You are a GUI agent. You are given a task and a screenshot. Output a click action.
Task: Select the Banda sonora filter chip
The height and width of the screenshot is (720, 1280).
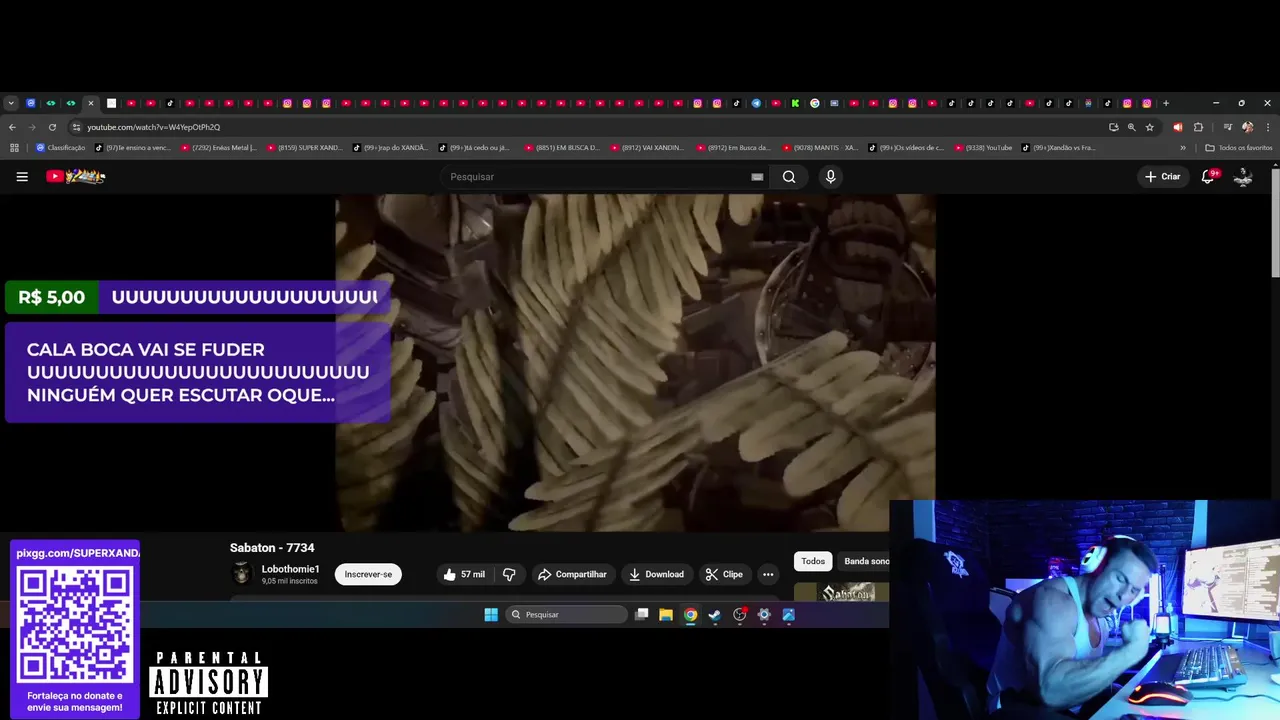click(x=866, y=562)
